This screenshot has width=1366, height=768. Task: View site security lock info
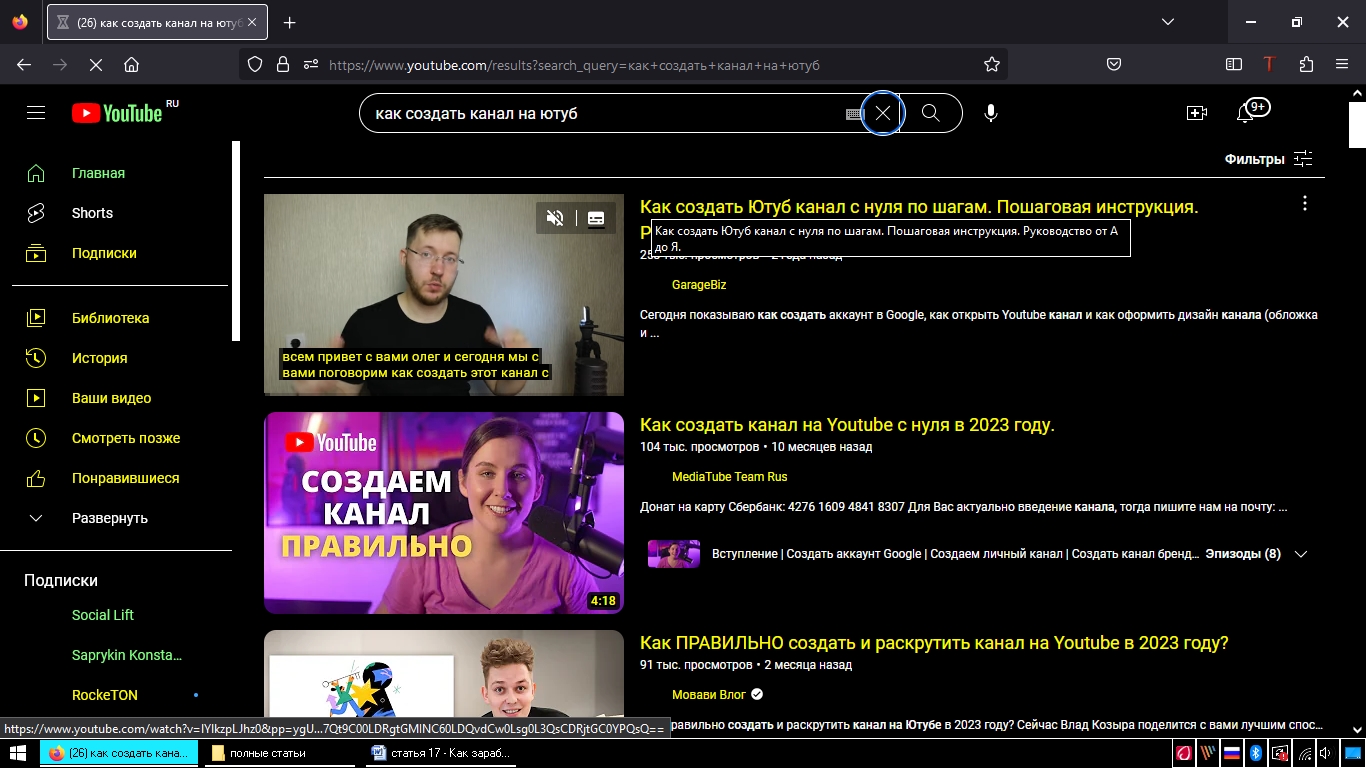(283, 64)
